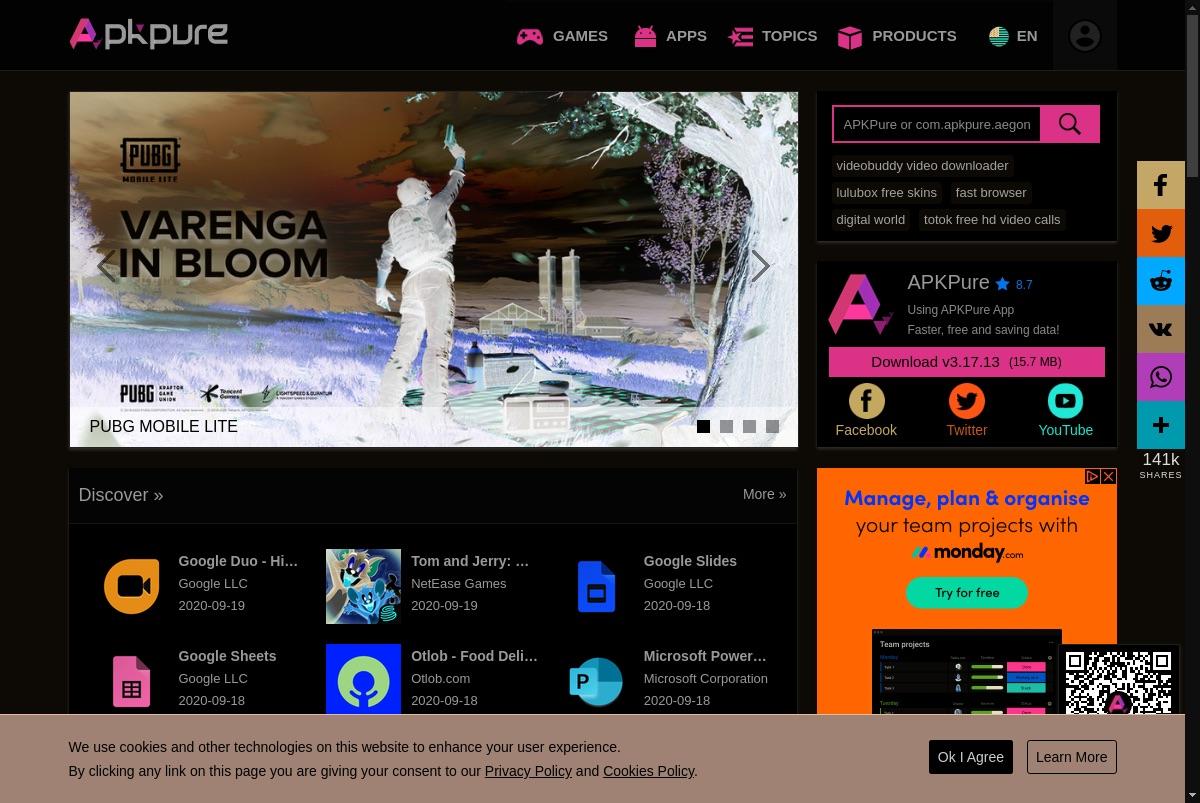Open the Google Slides app icon

pos(596,586)
